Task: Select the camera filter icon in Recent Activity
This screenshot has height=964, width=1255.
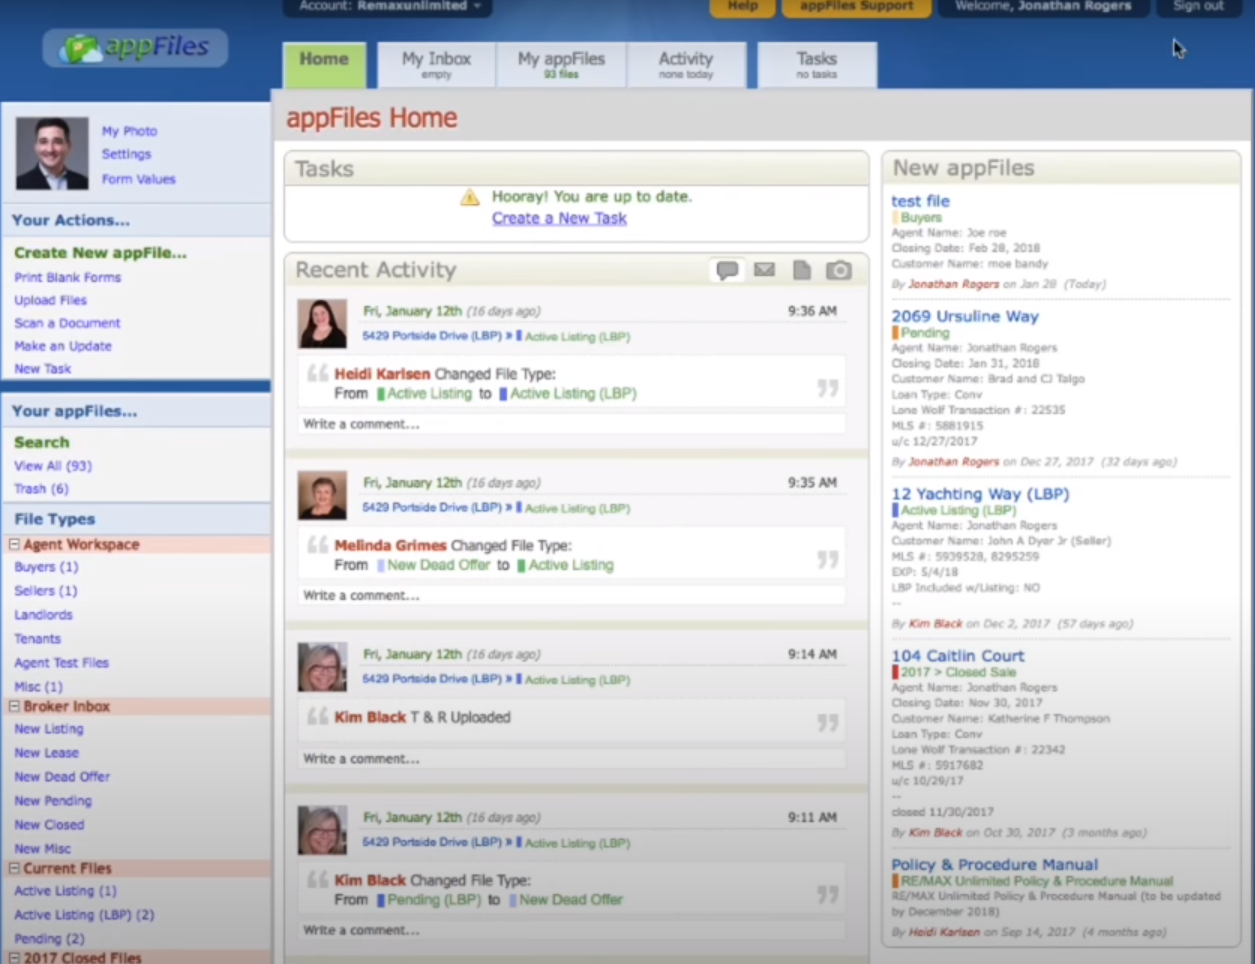Action: click(838, 270)
